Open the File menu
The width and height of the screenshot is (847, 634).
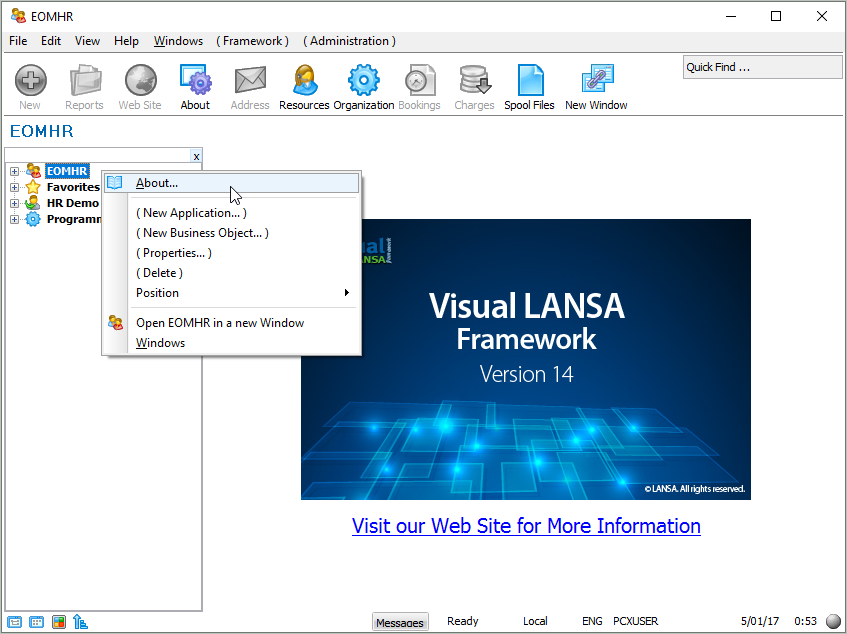pyautogui.click(x=18, y=41)
